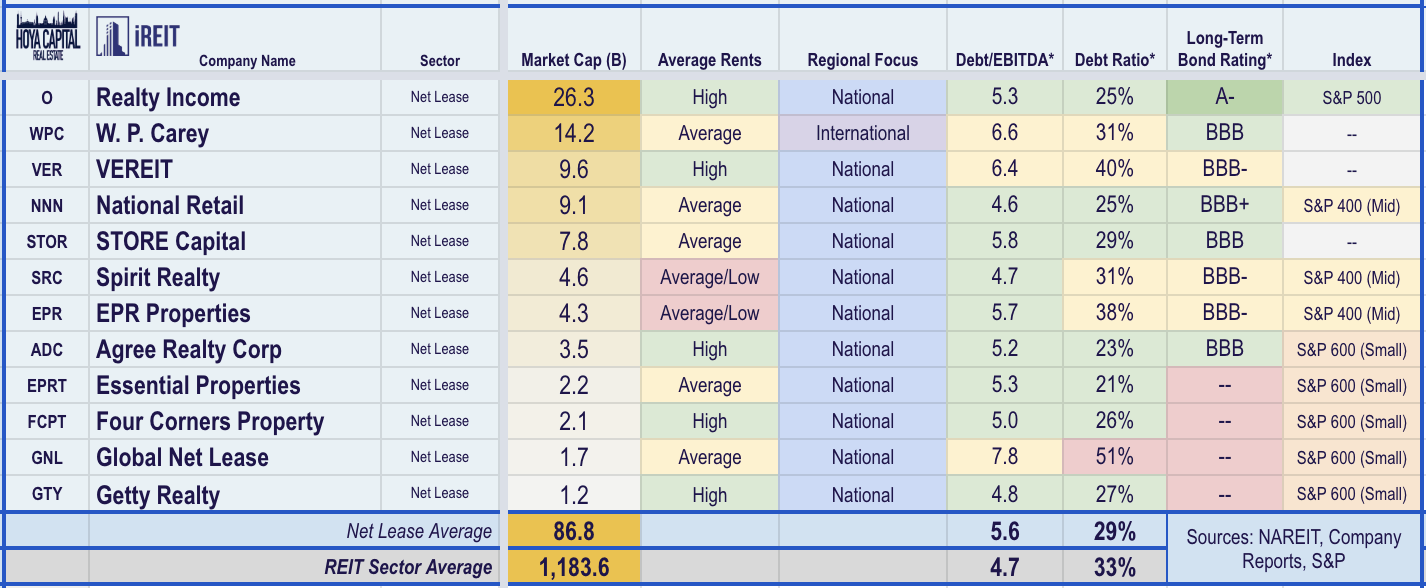Click the WPC ticker cell
This screenshot has height=588, width=1426.
(x=47, y=134)
